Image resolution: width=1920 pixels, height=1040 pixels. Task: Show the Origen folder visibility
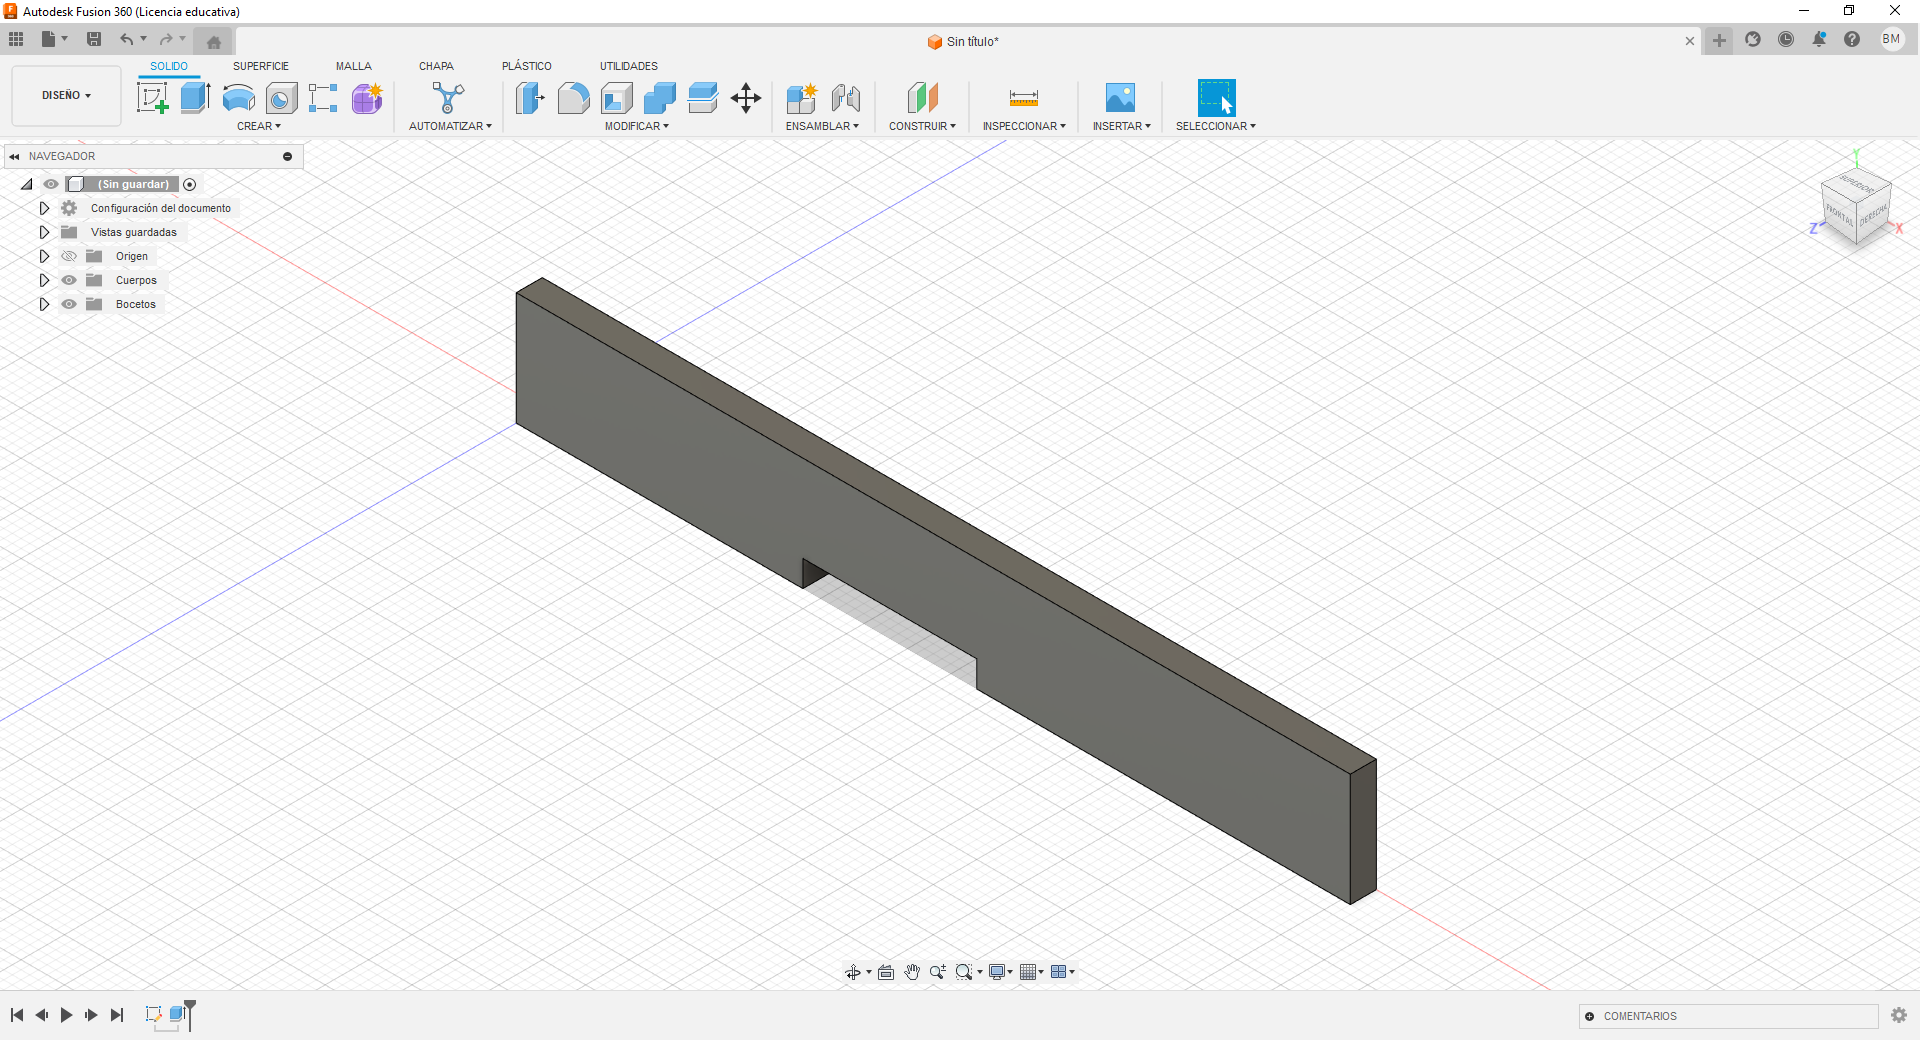coord(68,256)
